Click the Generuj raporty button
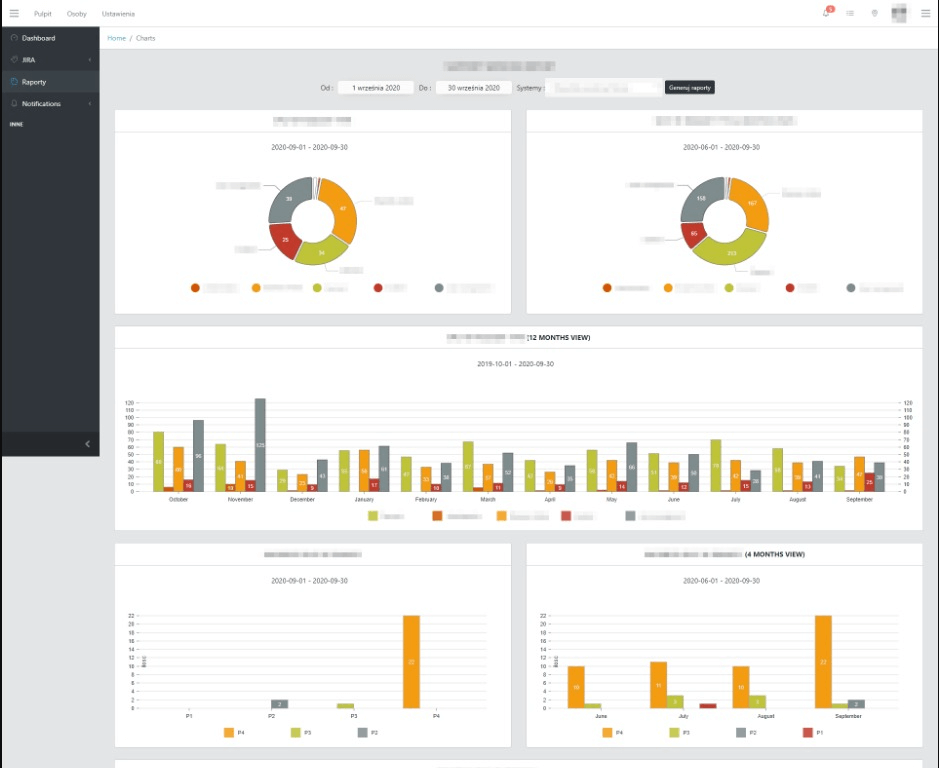 689,87
